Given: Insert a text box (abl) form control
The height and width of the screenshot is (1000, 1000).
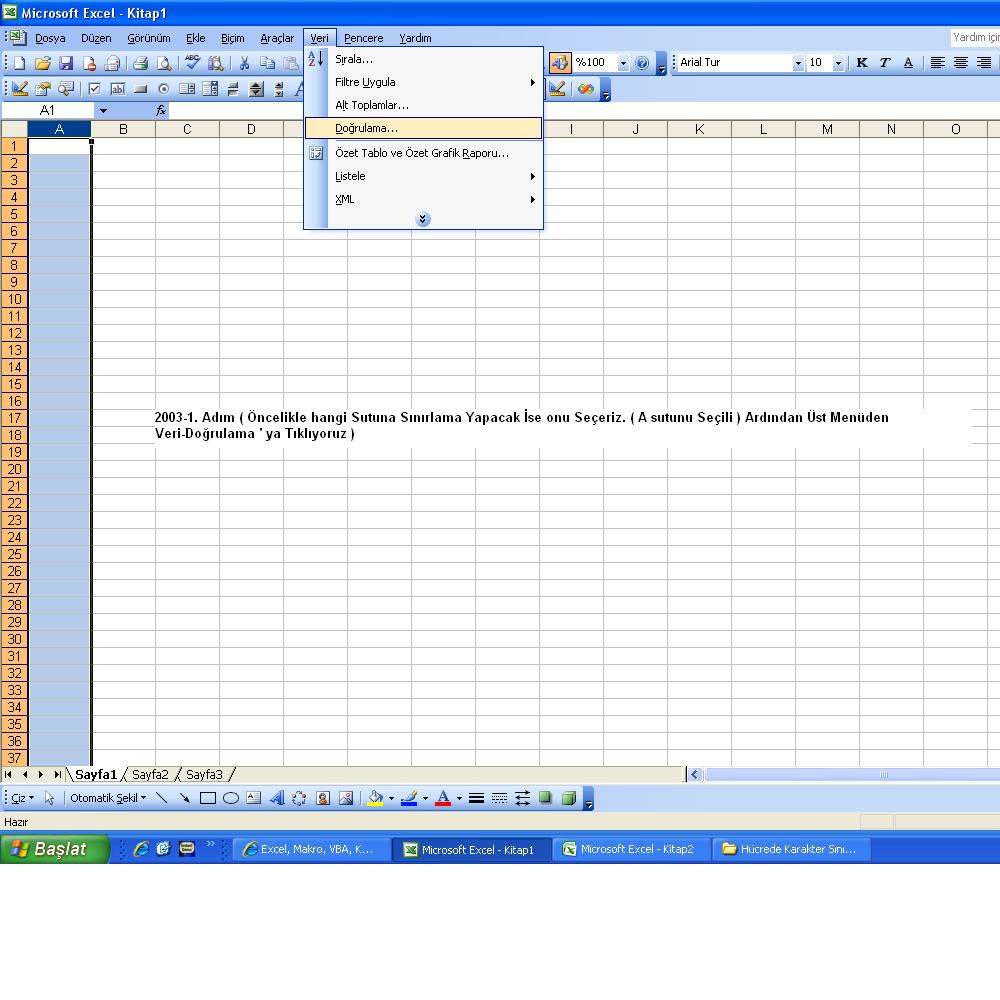Looking at the screenshot, I should pyautogui.click(x=117, y=89).
